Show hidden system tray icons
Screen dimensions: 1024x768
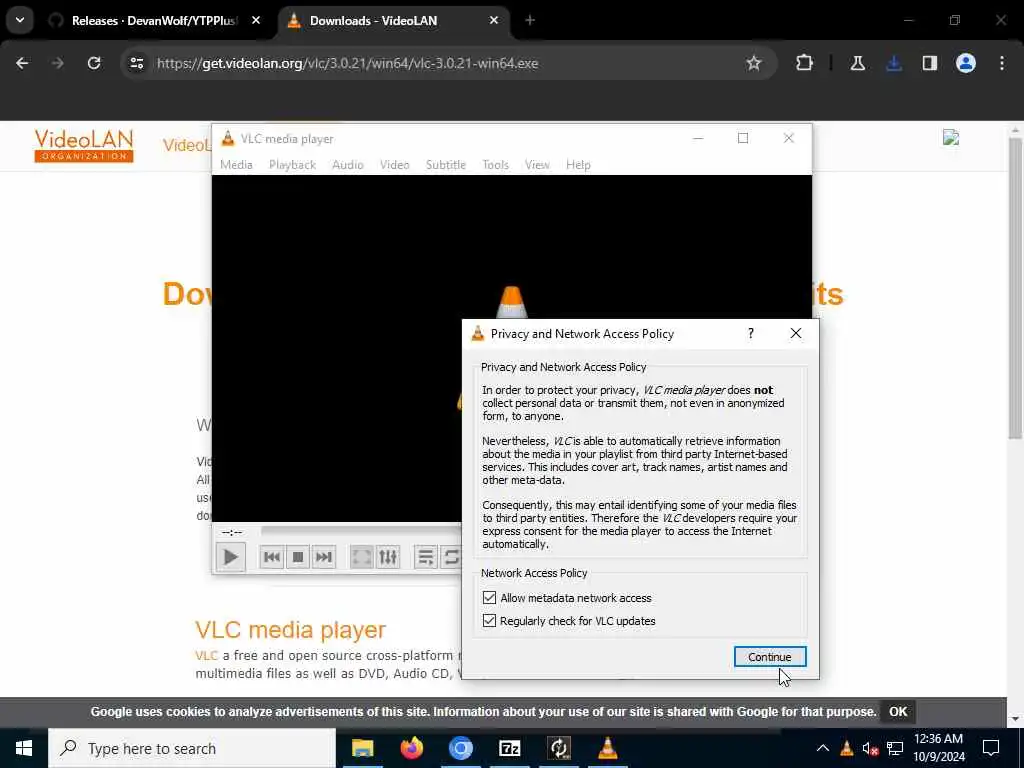823,748
